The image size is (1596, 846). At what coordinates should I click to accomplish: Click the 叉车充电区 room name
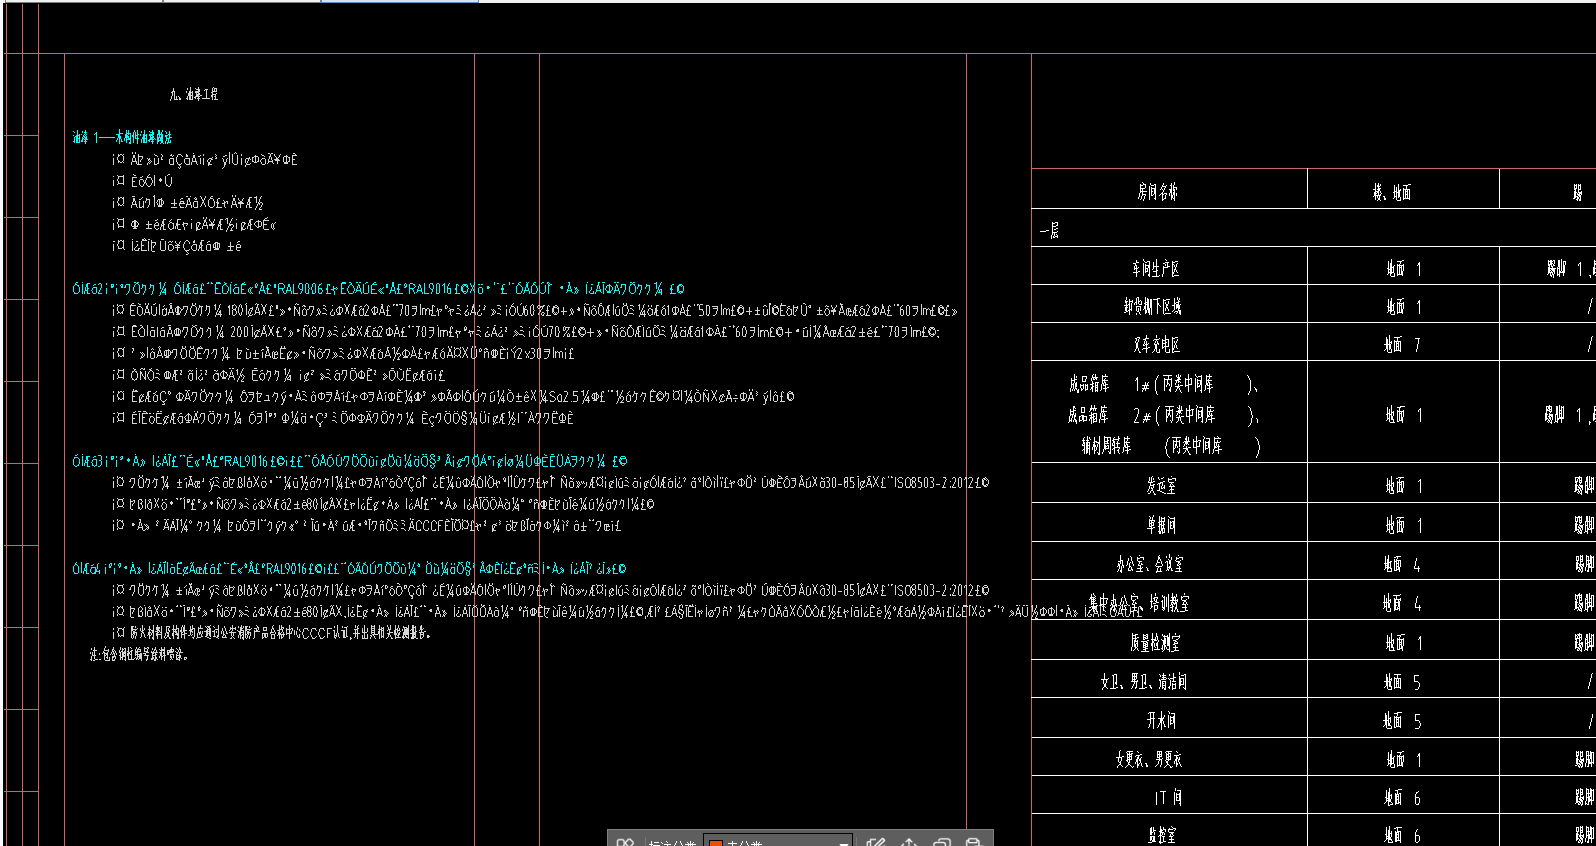(1156, 345)
